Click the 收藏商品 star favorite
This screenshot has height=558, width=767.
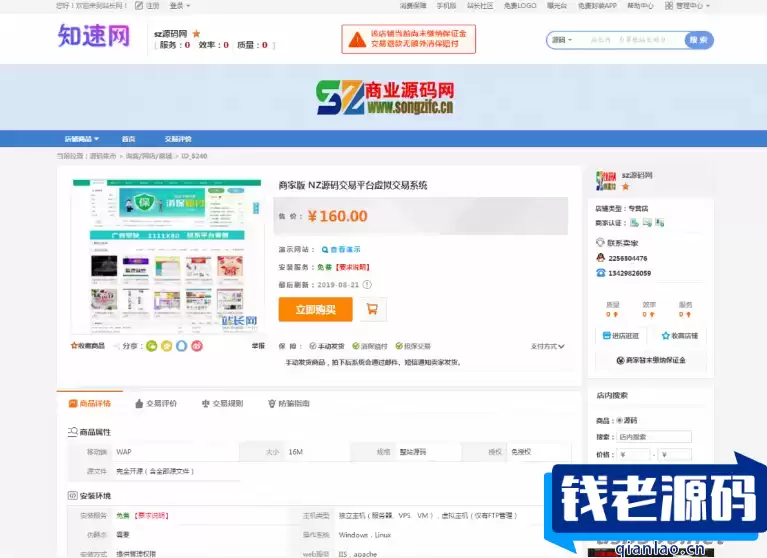pyautogui.click(x=88, y=346)
